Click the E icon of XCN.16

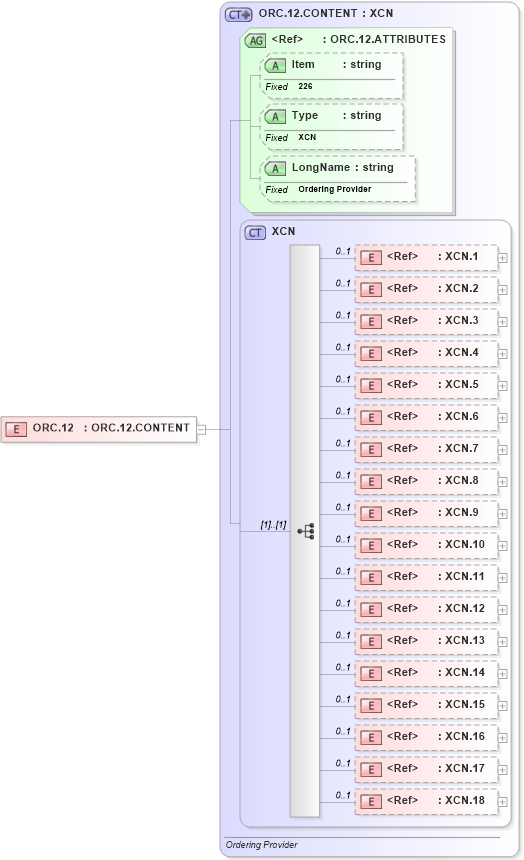[x=371, y=738]
